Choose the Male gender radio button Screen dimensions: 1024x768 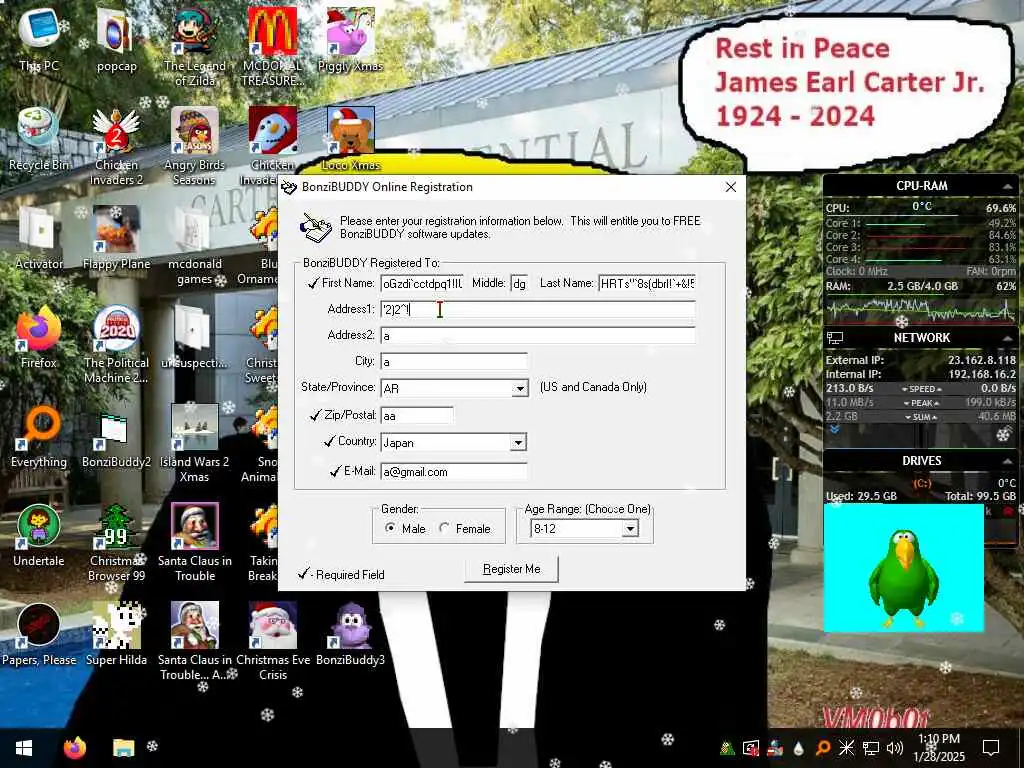(x=391, y=528)
